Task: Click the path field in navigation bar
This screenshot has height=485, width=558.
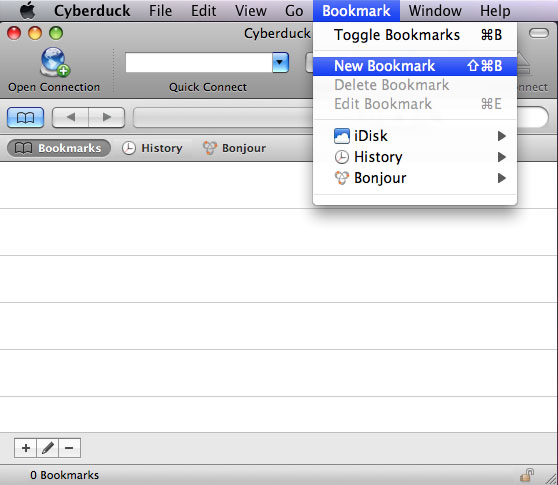Action: click(x=223, y=117)
